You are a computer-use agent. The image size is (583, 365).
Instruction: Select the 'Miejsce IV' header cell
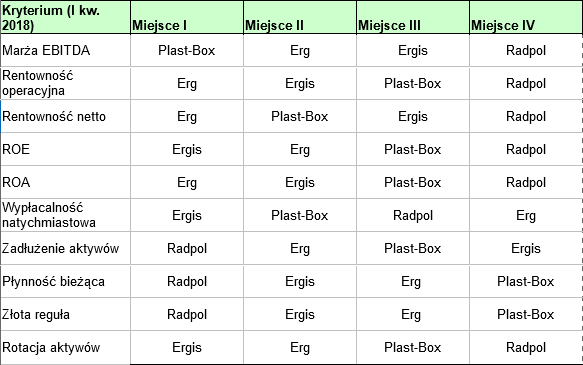(x=526, y=17)
